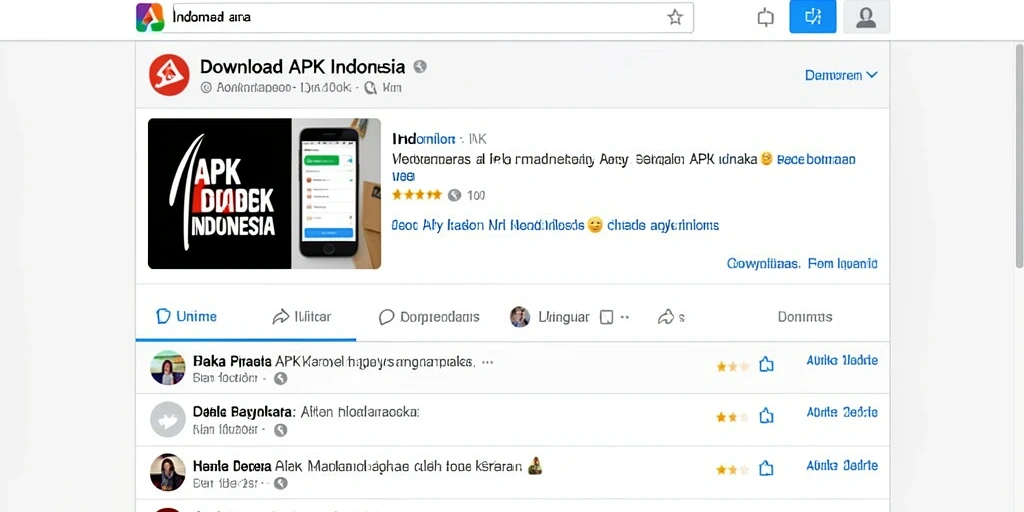Click the link at right of Henle Derera row
1024x512 pixels.
tap(842, 466)
